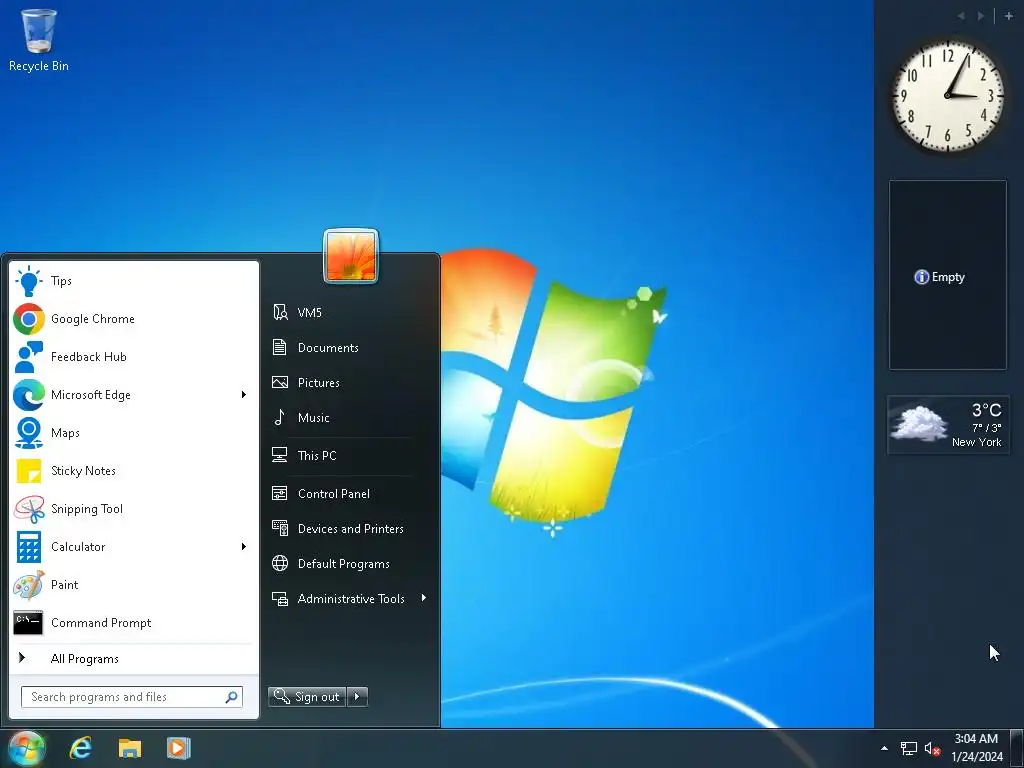The height and width of the screenshot is (768, 1024).
Task: Expand the Calculator jump list arrow
Action: click(244, 547)
